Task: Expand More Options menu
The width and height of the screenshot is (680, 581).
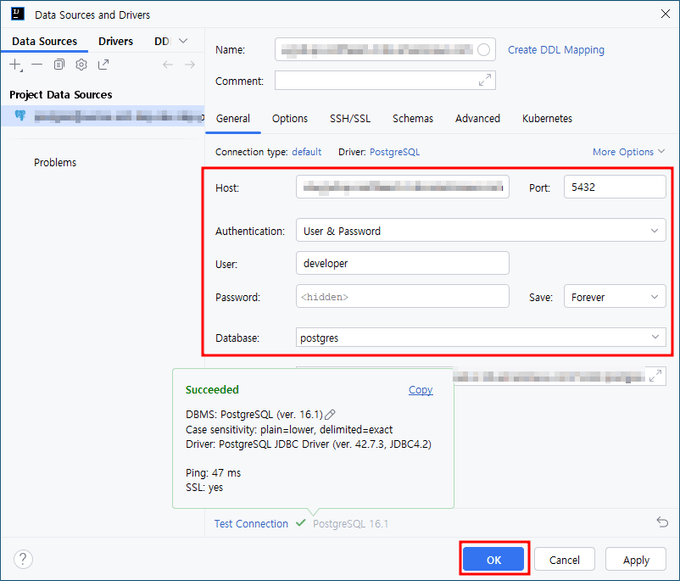Action: (628, 152)
